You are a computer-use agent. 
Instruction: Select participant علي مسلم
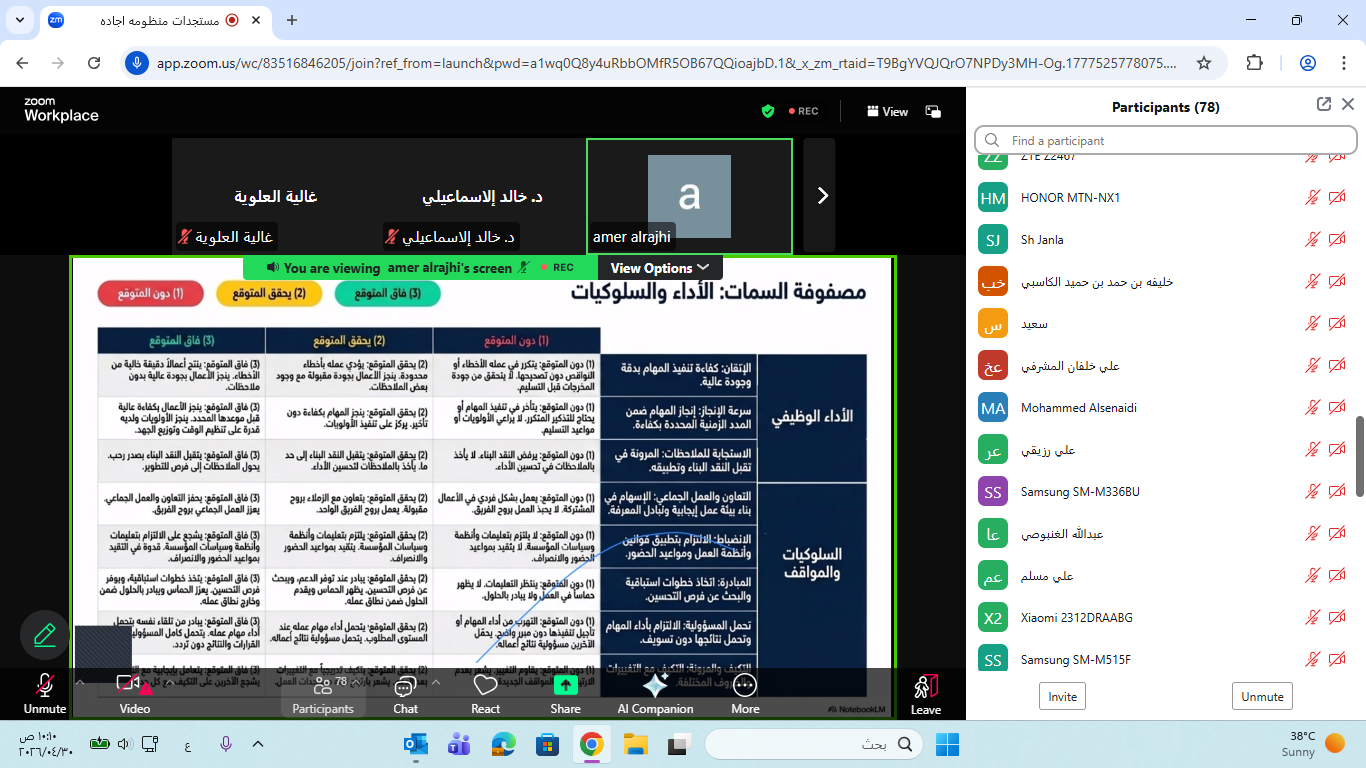pyautogui.click(x=1164, y=576)
